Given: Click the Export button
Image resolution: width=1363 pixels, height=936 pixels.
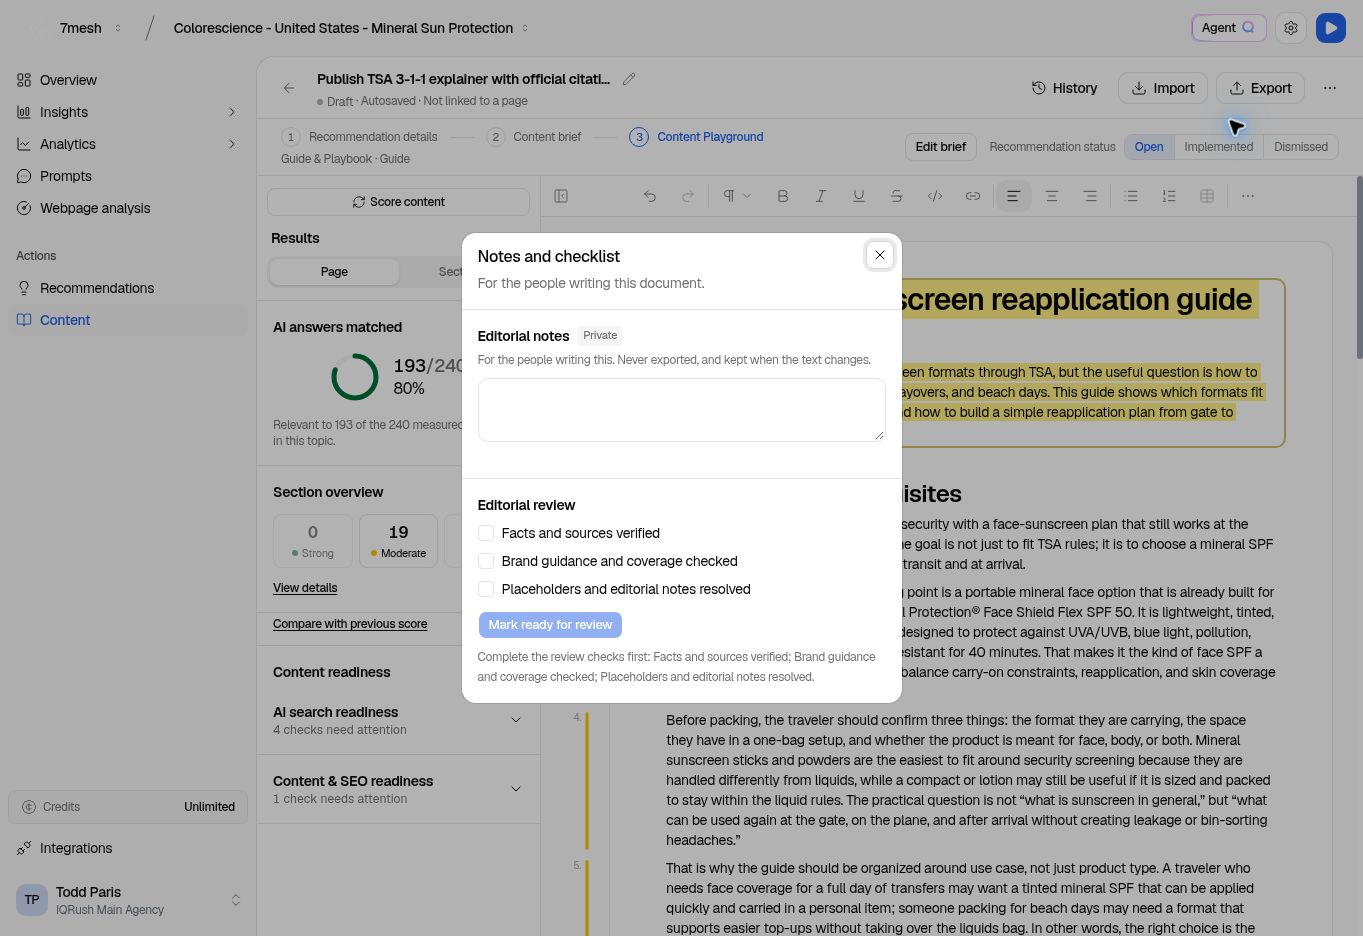Looking at the screenshot, I should click(1261, 88).
